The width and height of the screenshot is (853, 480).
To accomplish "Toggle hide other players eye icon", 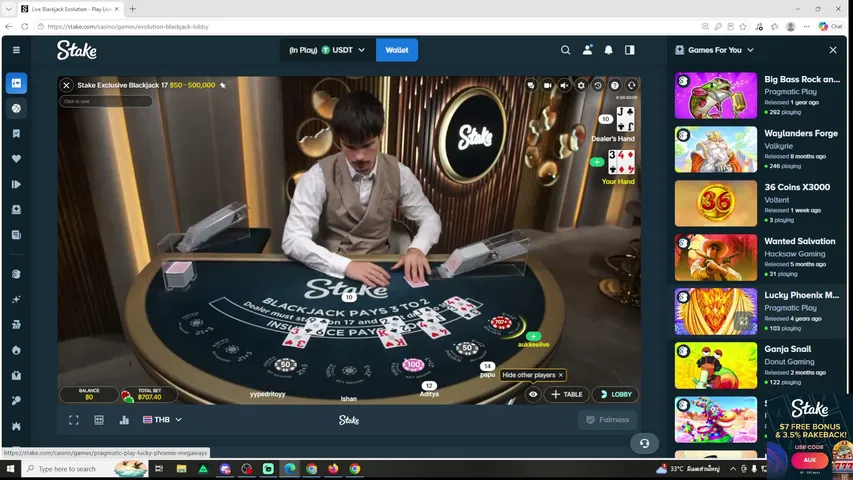I will pos(533,395).
